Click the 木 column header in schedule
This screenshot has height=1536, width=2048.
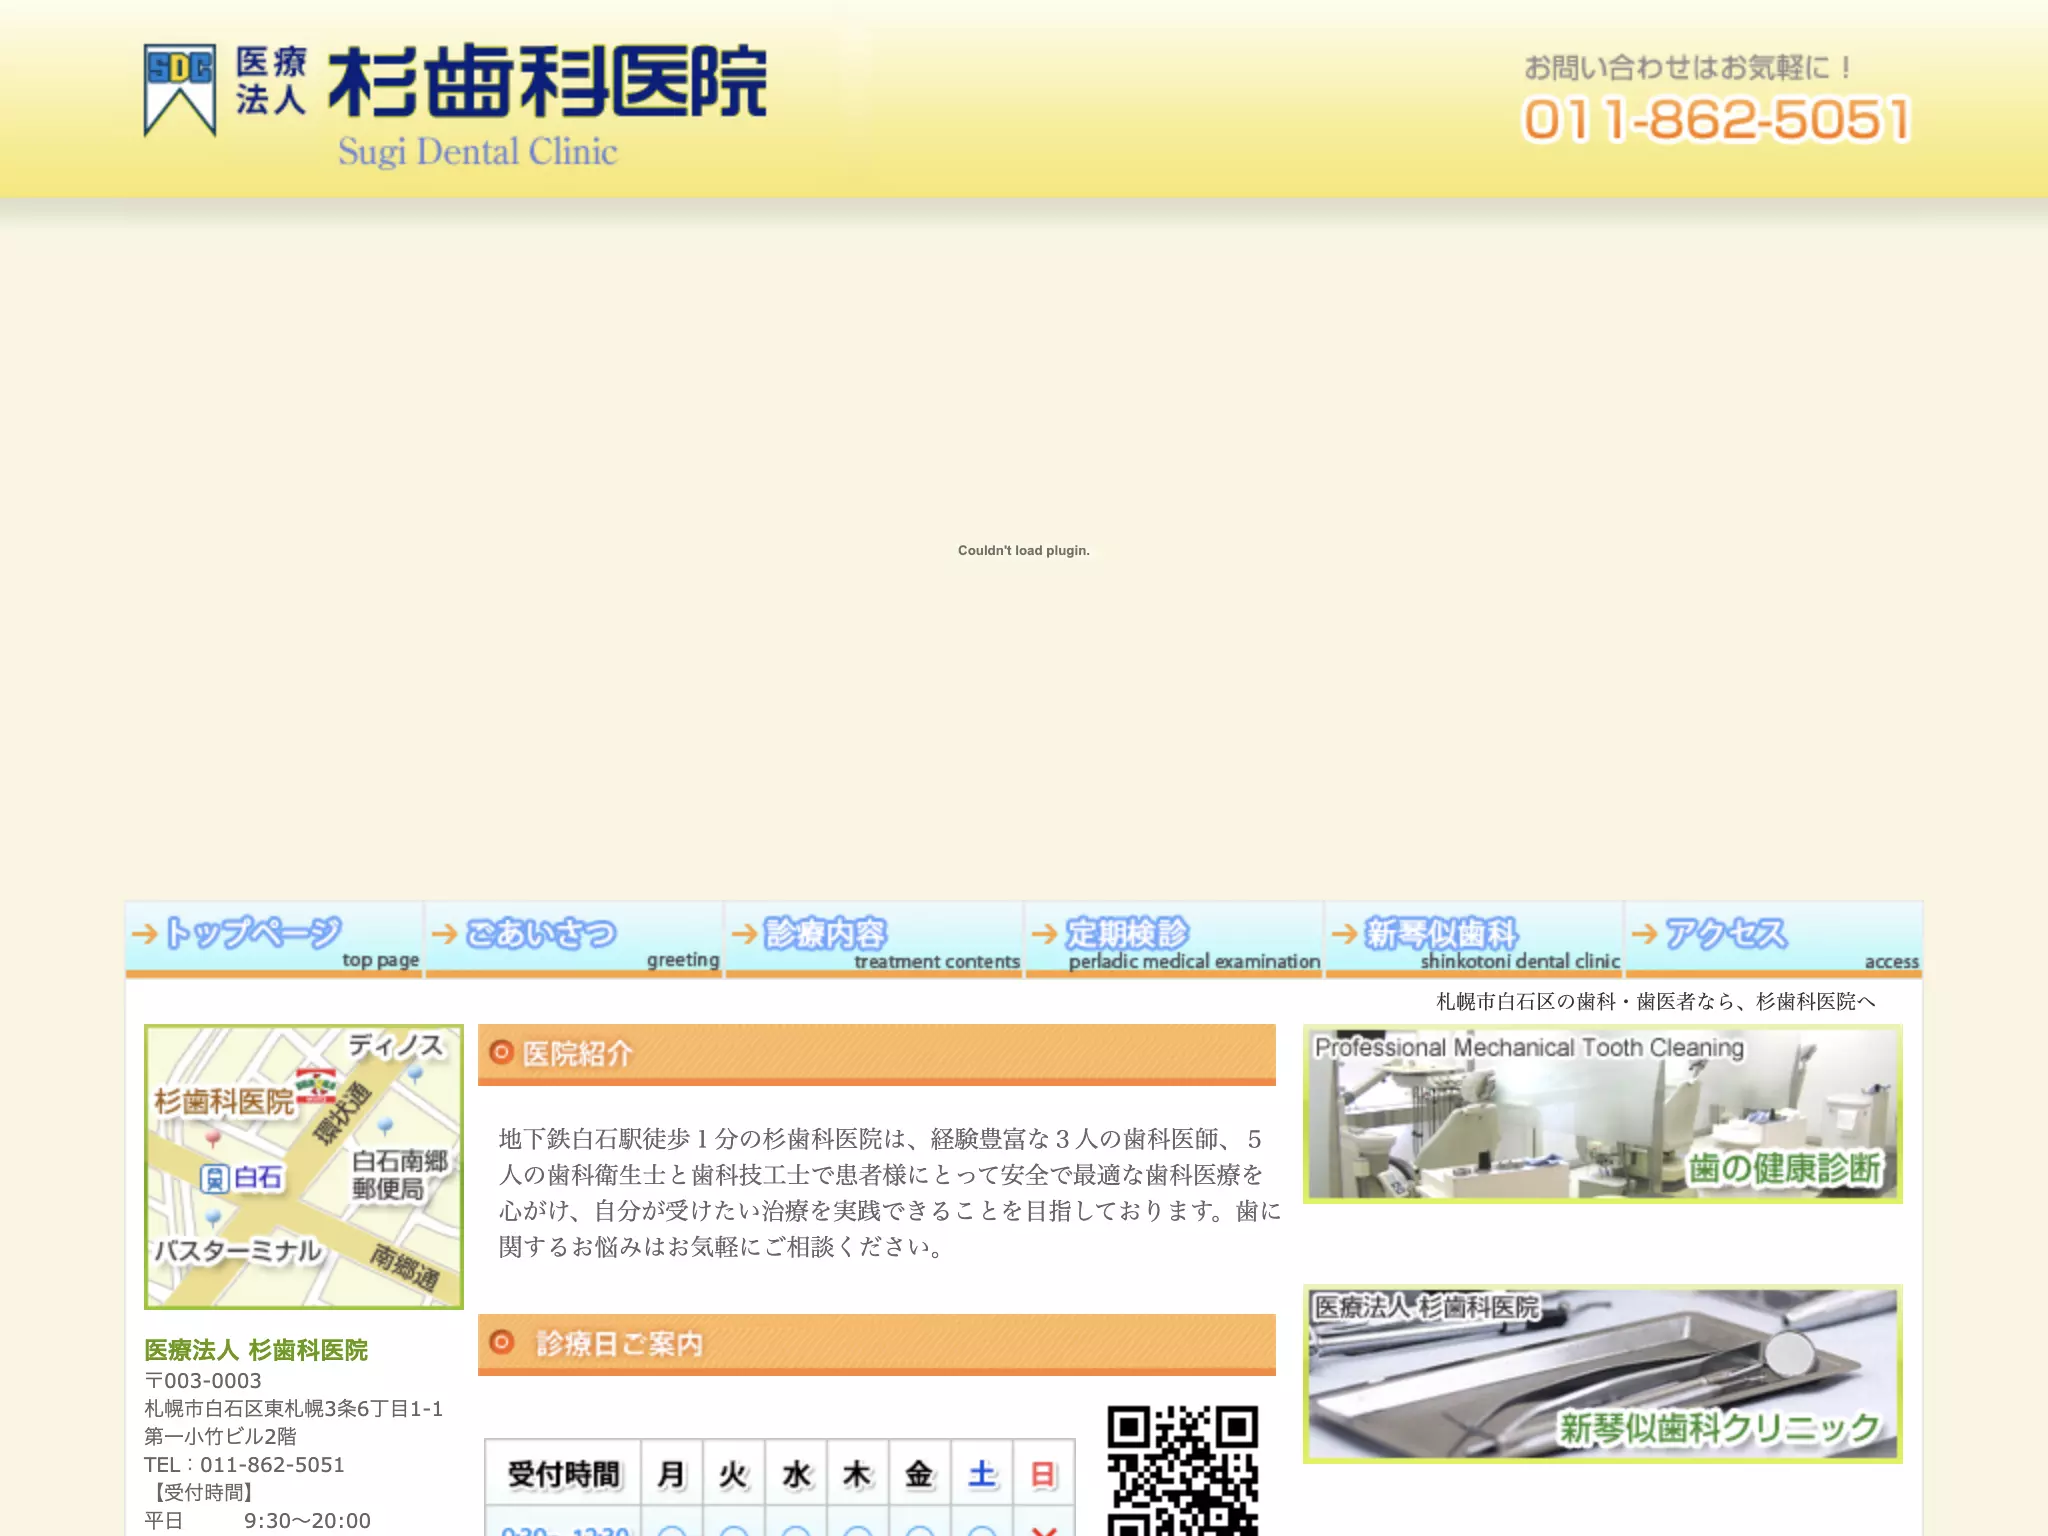tap(858, 1474)
